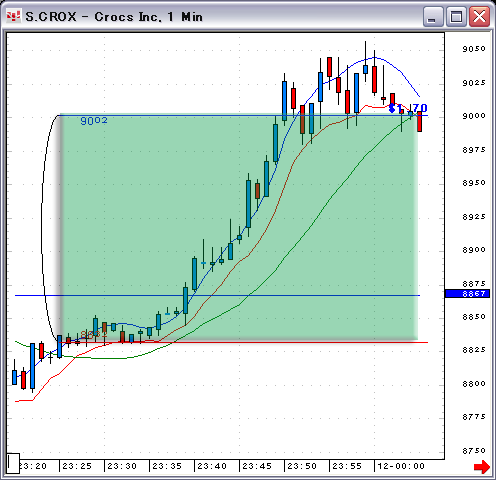Click the 8950 price axis label
496x480 pixels.
pyautogui.click(x=474, y=183)
